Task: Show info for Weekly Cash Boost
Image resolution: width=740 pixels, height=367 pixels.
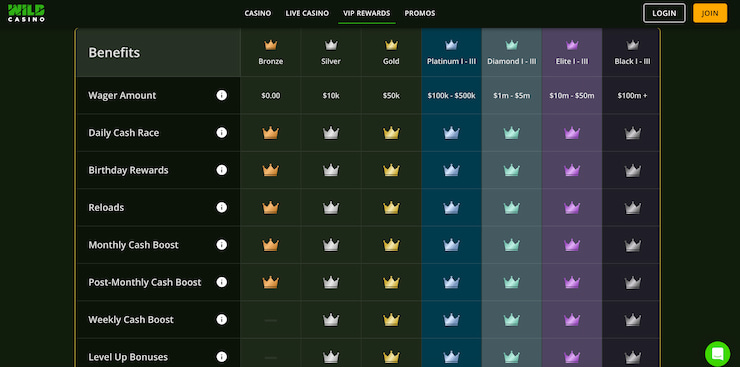Action: coord(221,319)
